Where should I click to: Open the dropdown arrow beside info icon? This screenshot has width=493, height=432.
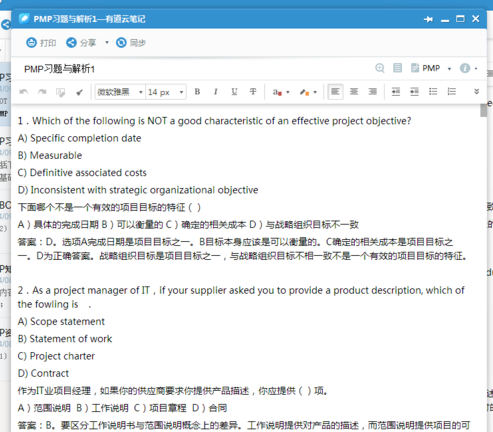476,69
